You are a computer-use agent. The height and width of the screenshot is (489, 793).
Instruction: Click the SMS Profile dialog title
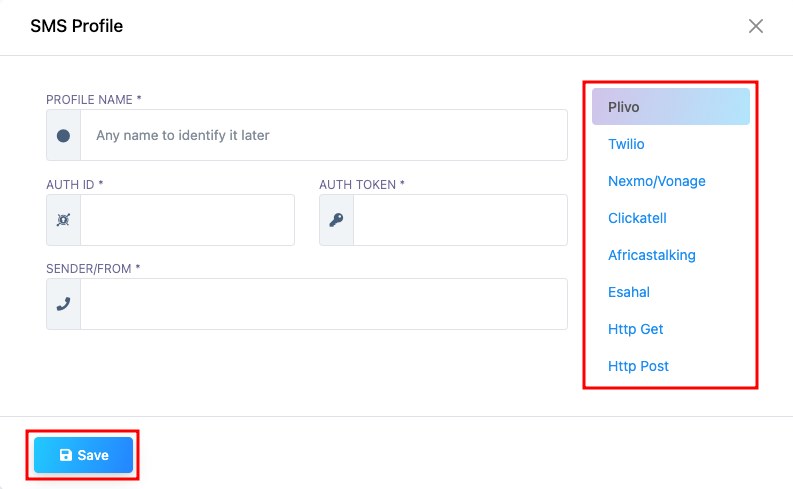76,26
